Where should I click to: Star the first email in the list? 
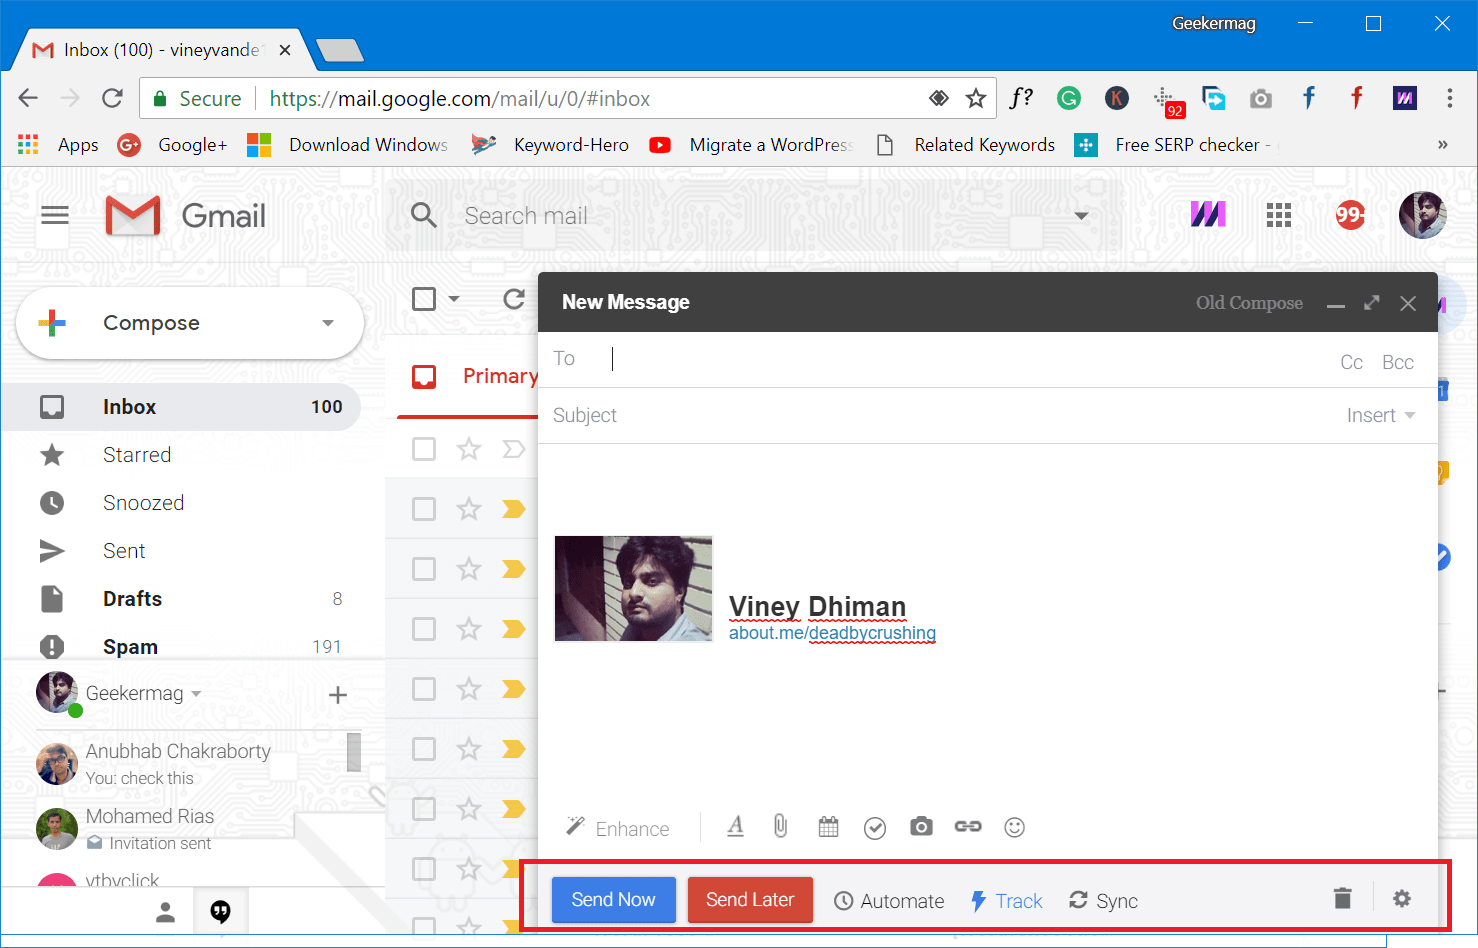point(468,449)
